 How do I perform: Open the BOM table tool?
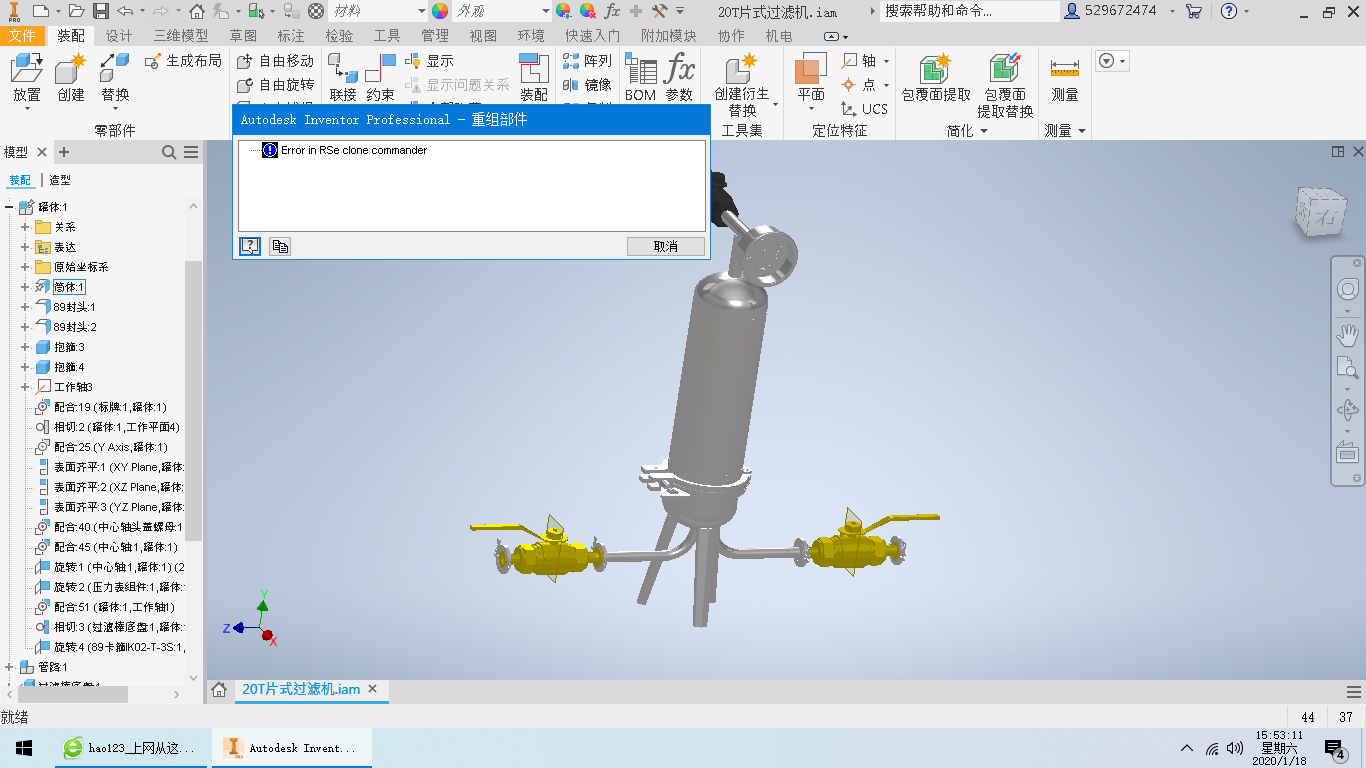tap(640, 70)
